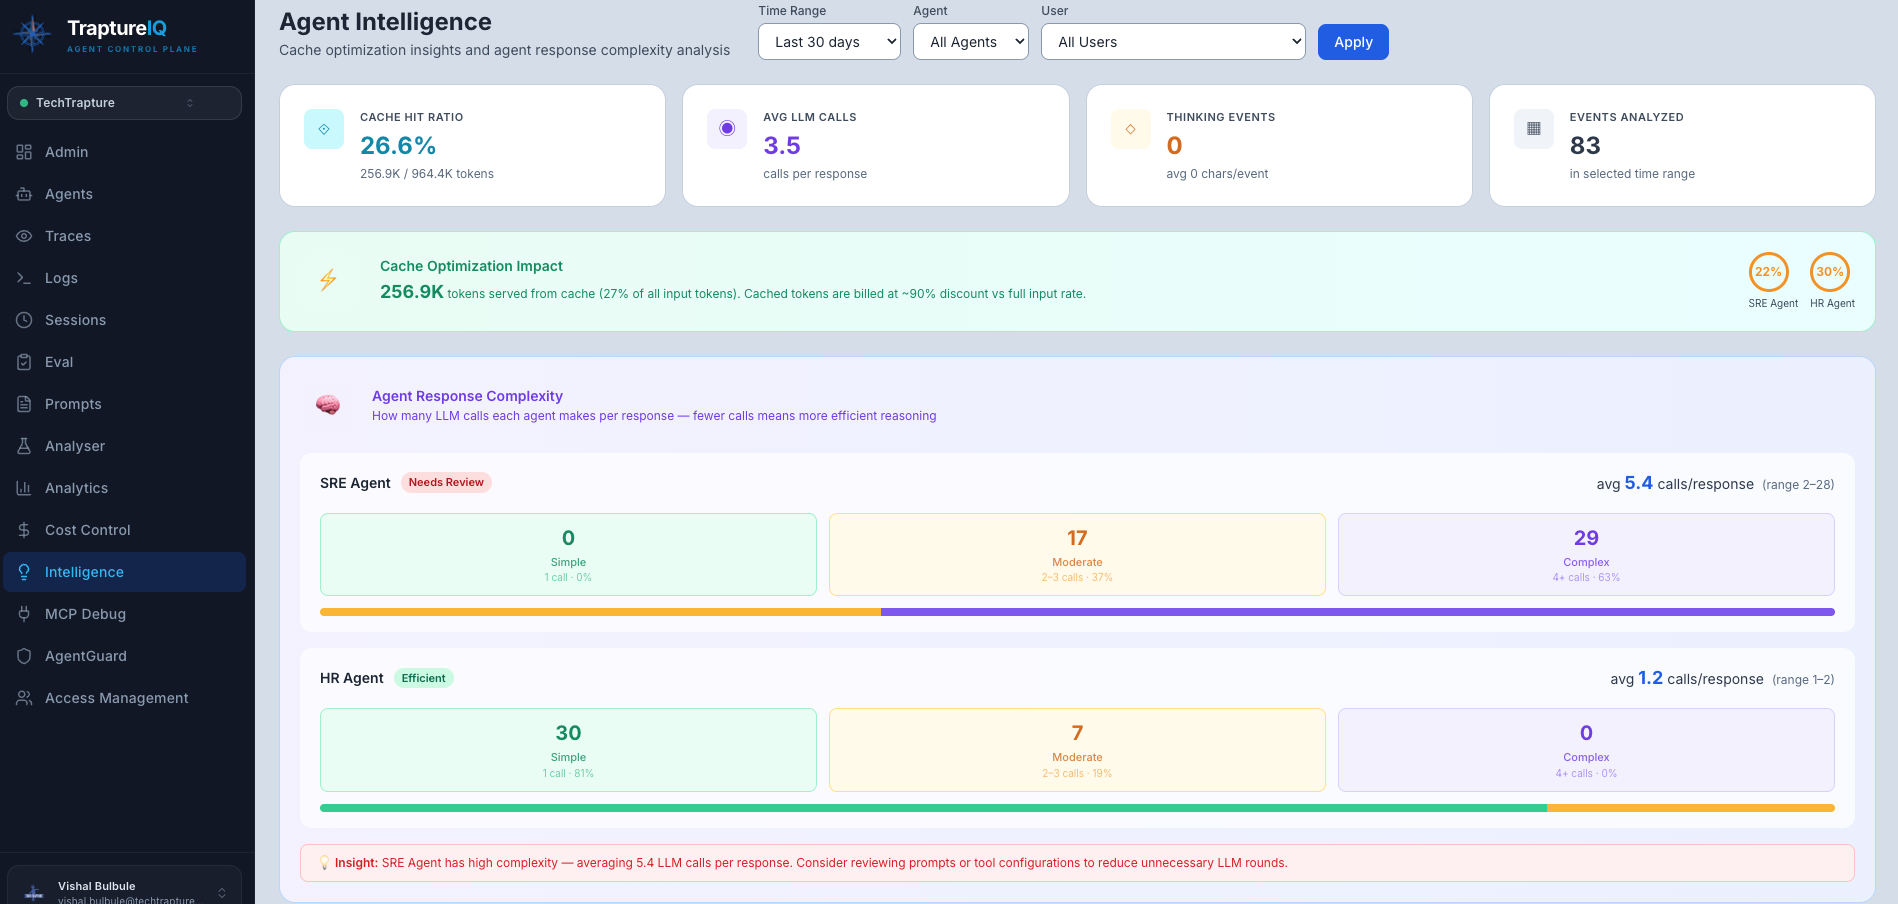Select the Traces sidebar icon
Image resolution: width=1898 pixels, height=904 pixels.
pyautogui.click(x=24, y=236)
